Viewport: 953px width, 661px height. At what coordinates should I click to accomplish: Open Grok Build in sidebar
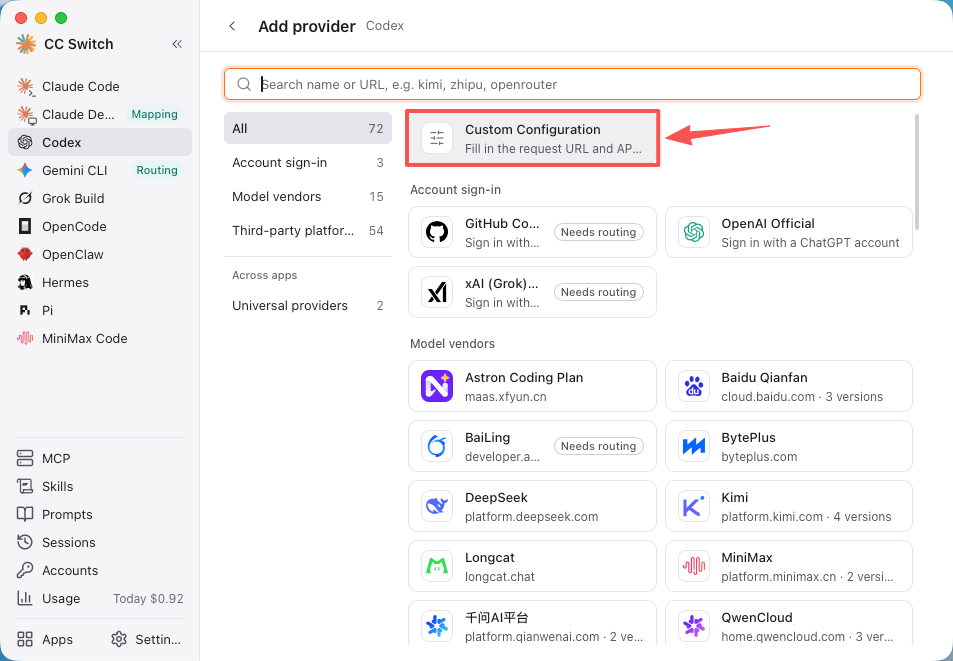(x=100, y=198)
